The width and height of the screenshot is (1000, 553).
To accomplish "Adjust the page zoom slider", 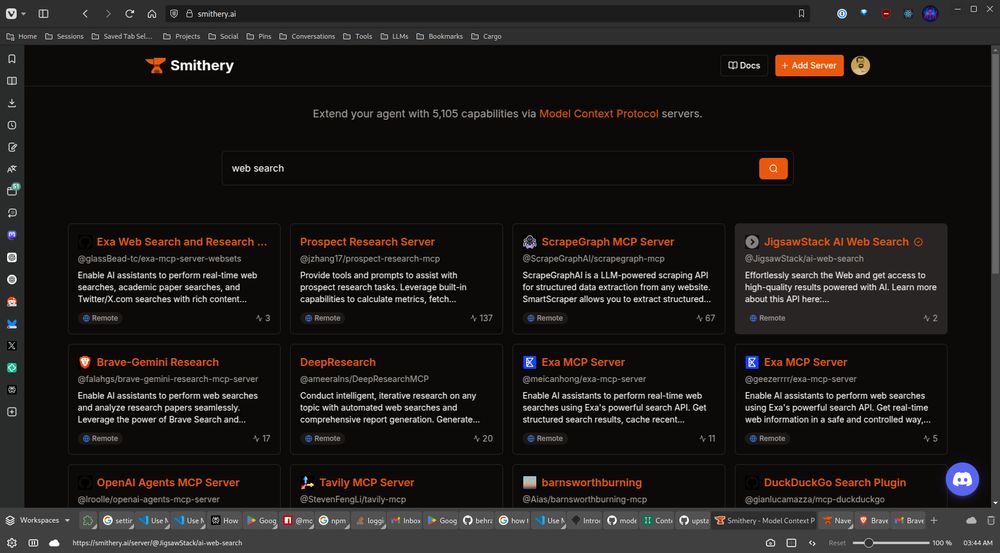I will tap(893, 543).
